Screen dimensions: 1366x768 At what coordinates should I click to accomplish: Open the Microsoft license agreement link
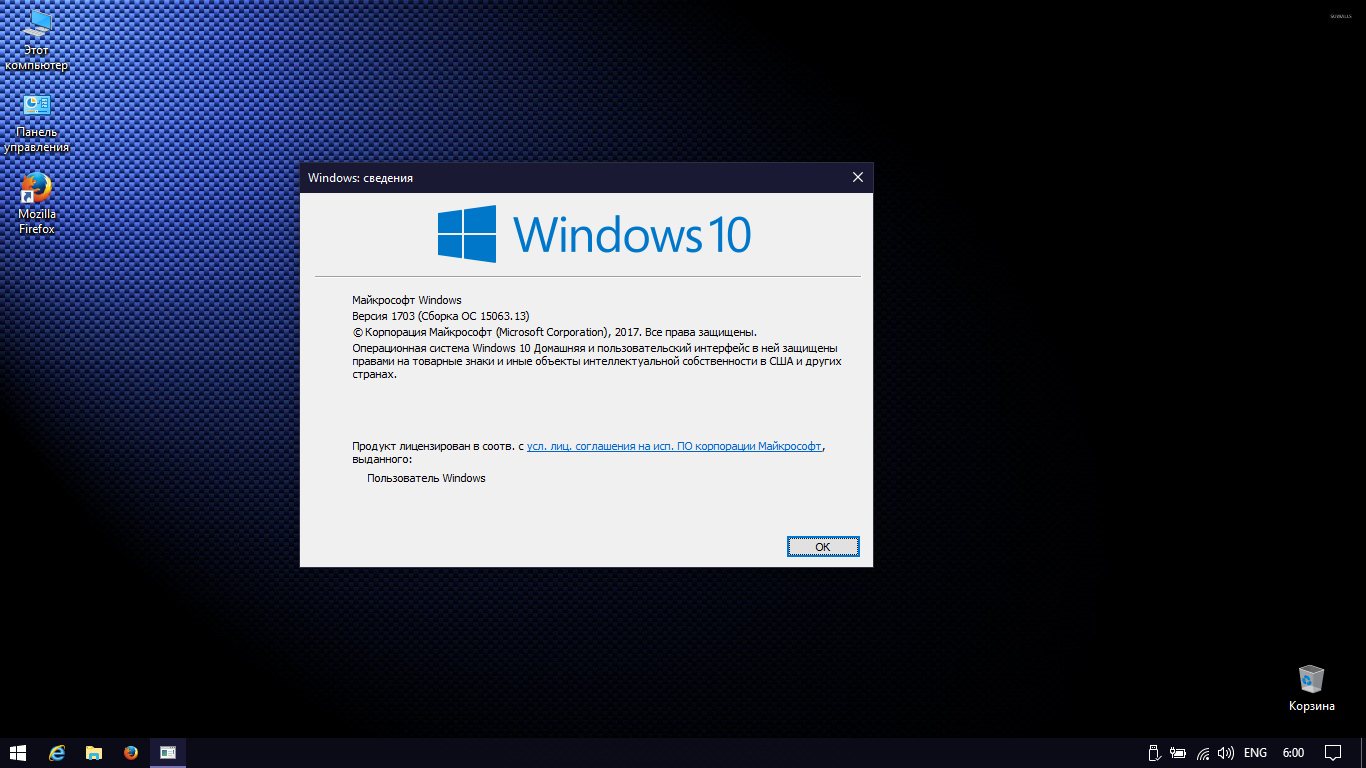675,446
